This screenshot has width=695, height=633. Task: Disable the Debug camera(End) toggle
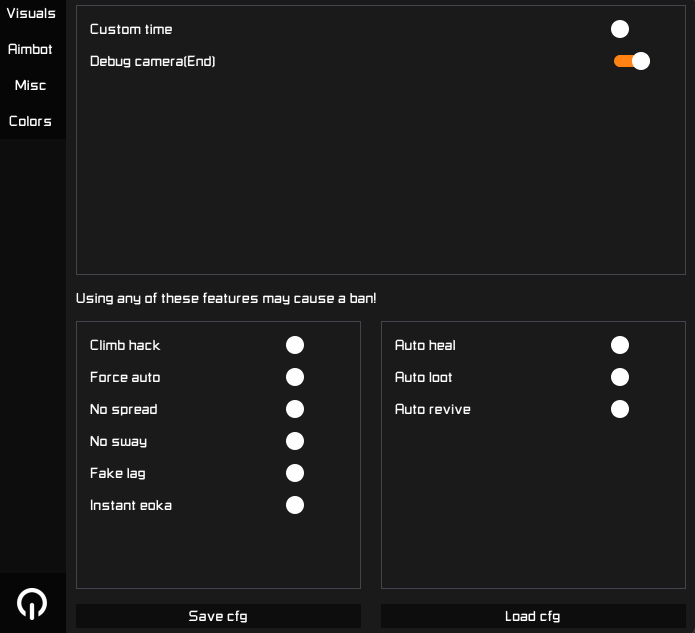coord(631,61)
